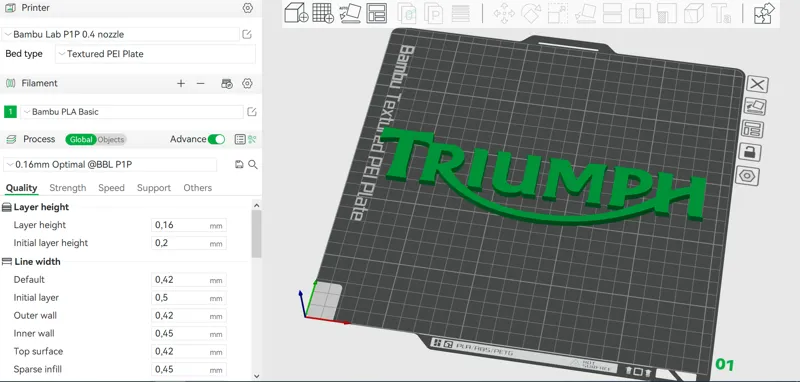This screenshot has width=800, height=382.
Task: Click the parameter list icon next to Advance
Action: click(240, 139)
